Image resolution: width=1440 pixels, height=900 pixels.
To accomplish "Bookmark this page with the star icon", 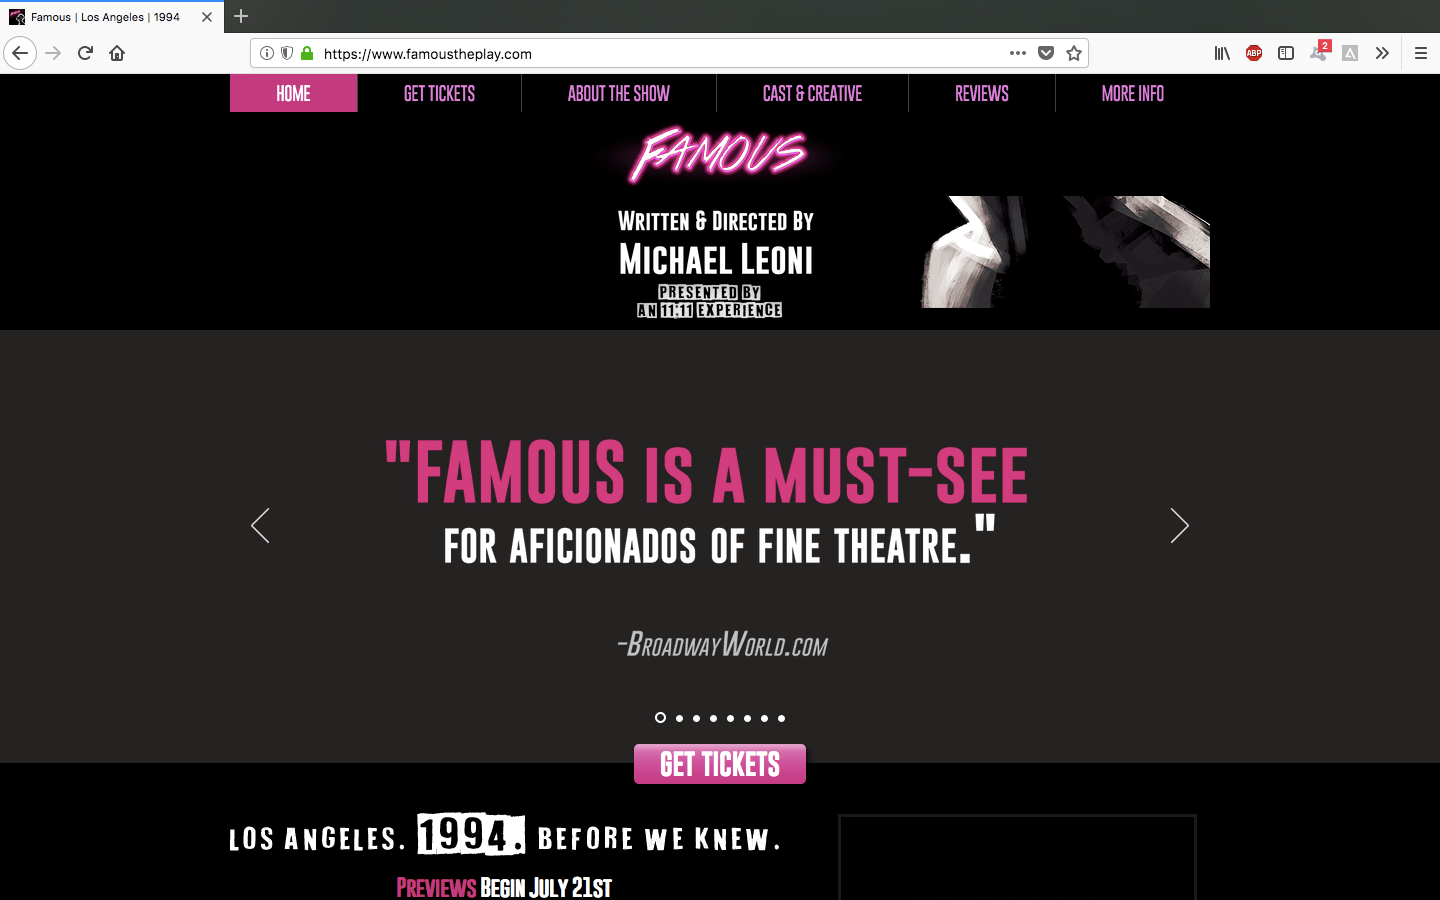I will [1074, 53].
